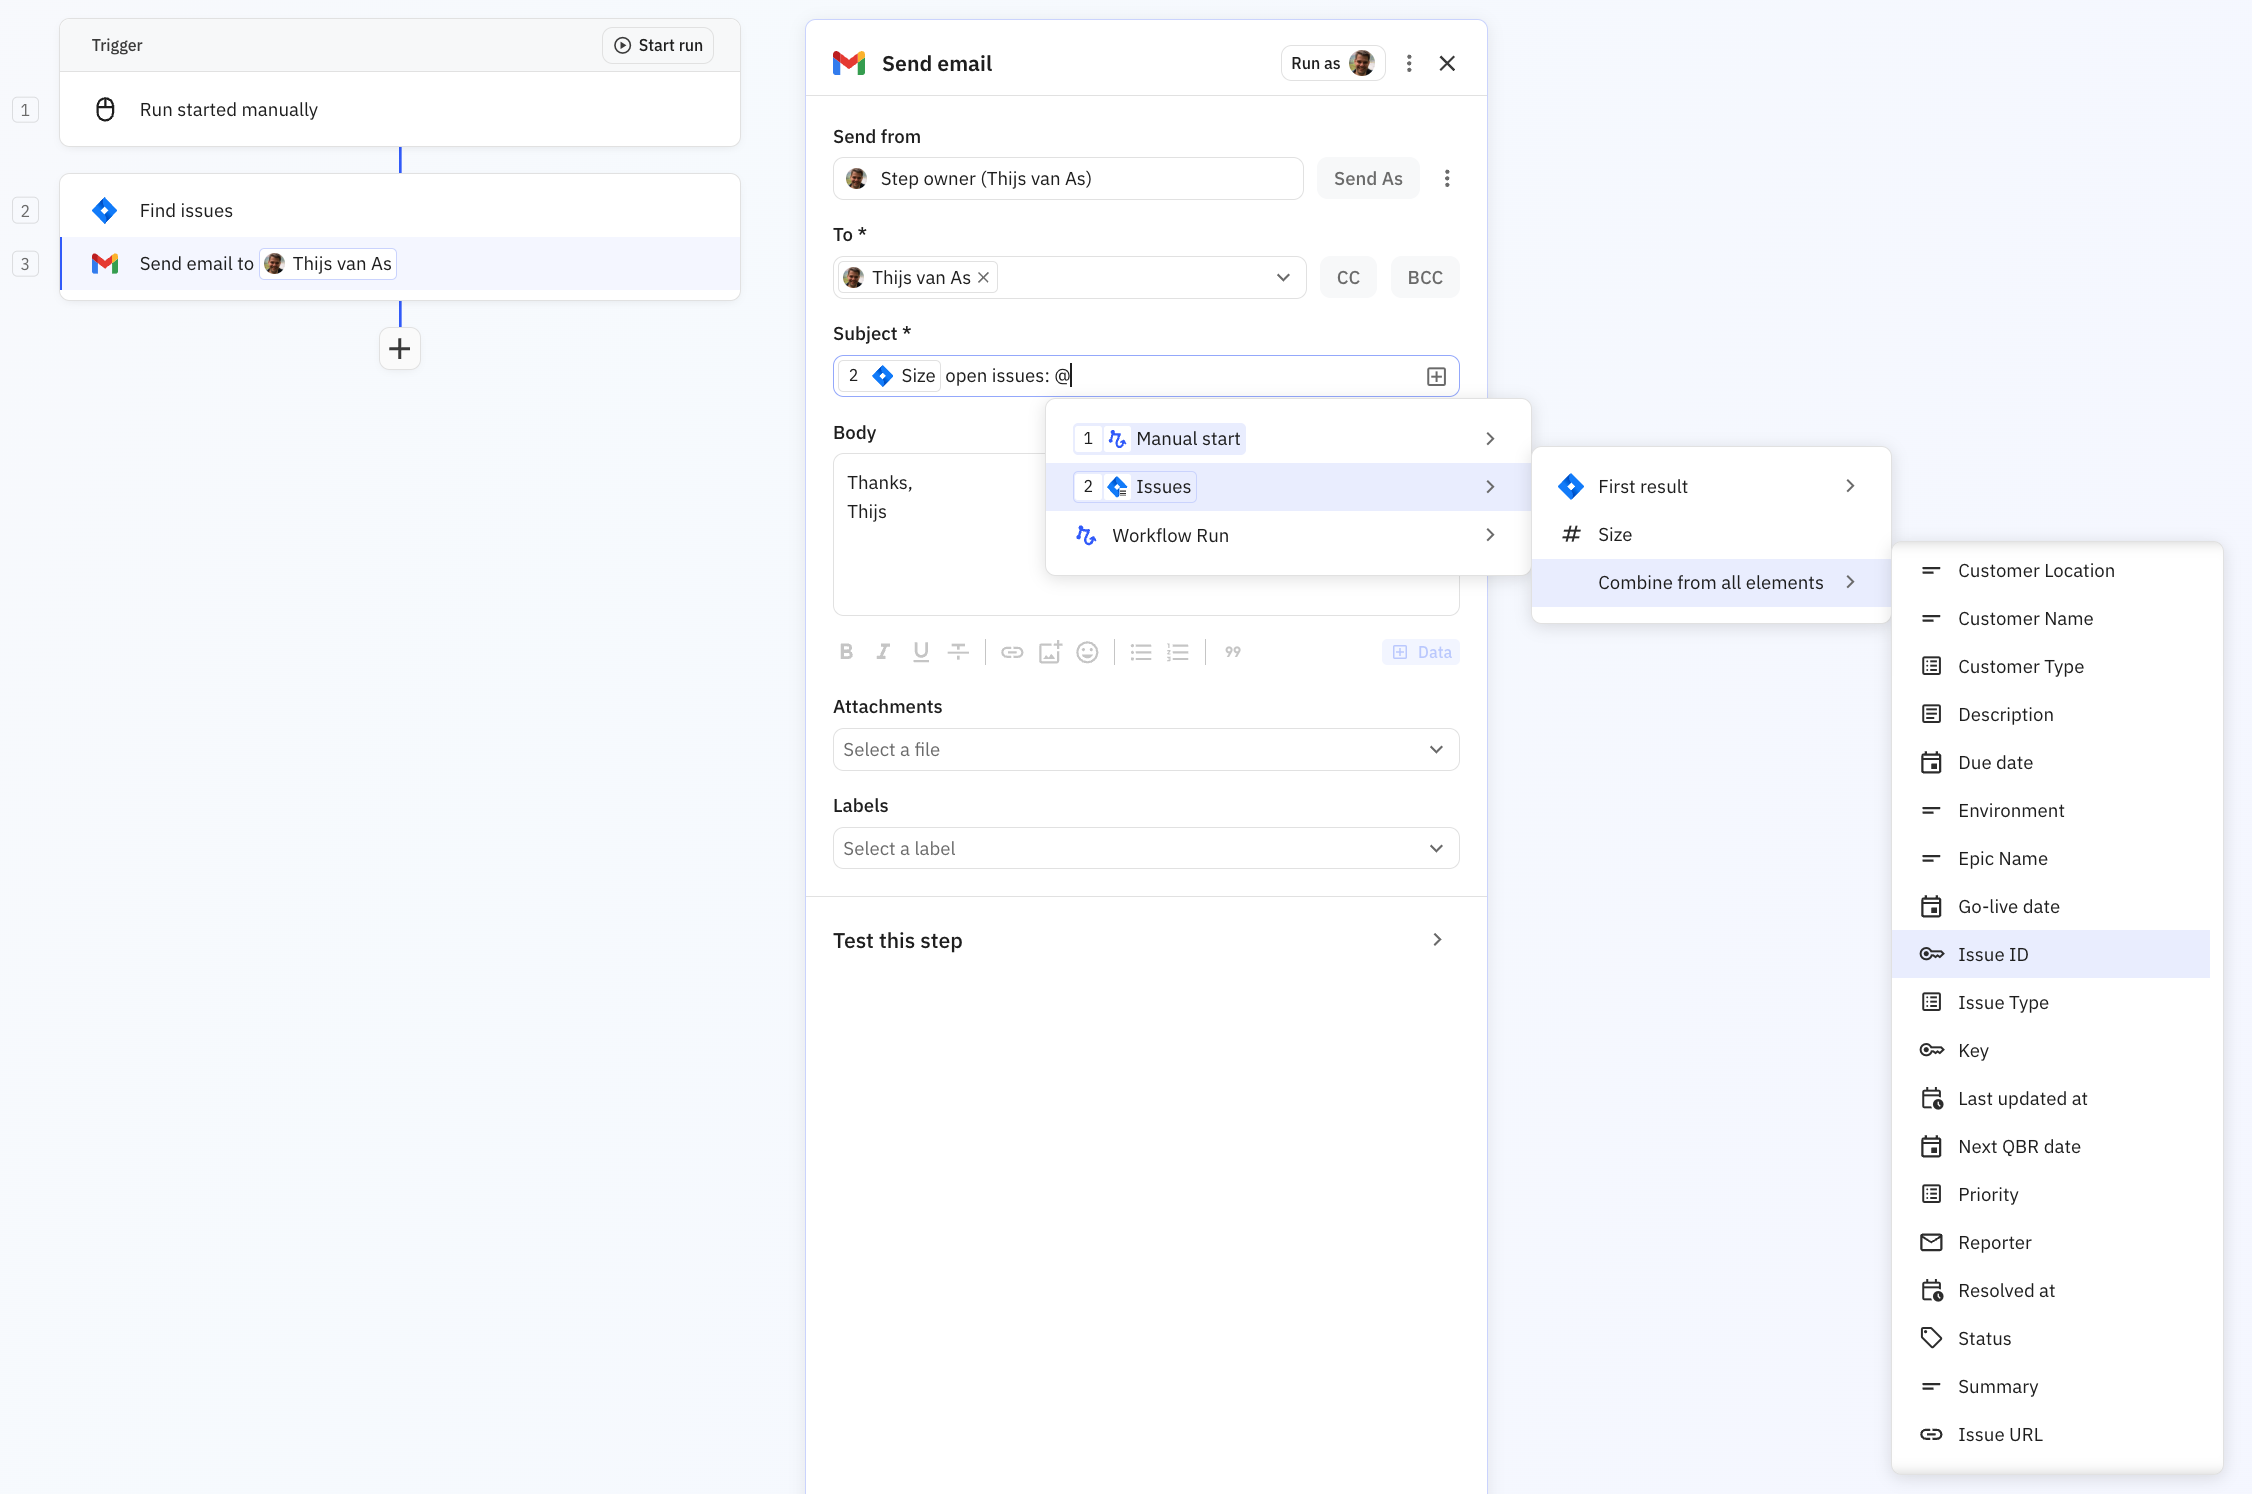The image size is (2252, 1494).
Task: Click the bulleted list icon
Action: [x=1140, y=651]
